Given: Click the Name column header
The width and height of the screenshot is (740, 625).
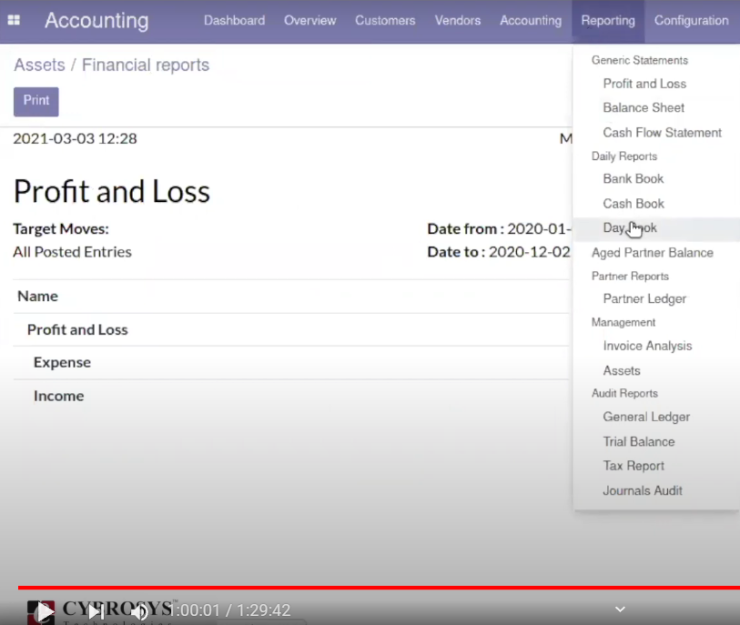Looking at the screenshot, I should click(38, 296).
